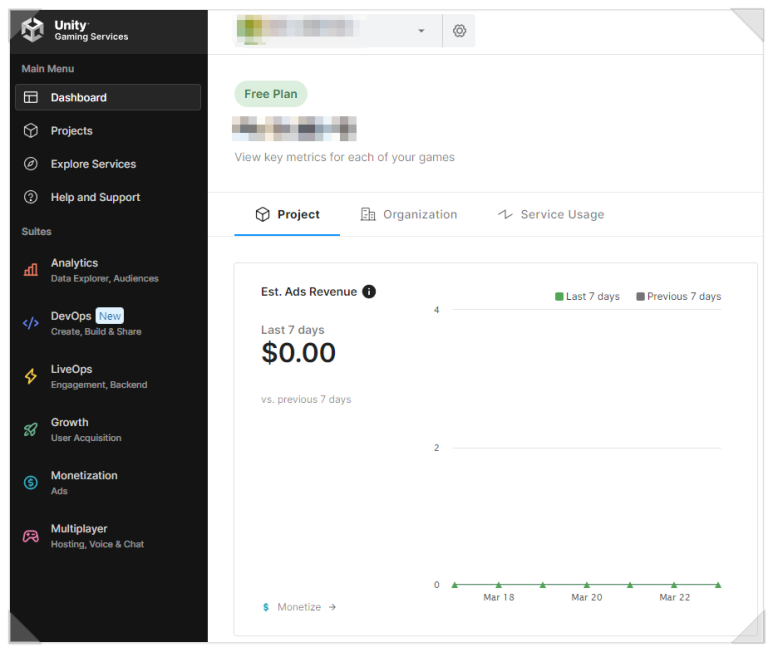Click the Mar 18 data point
This screenshot has width=773, height=652.
[499, 585]
